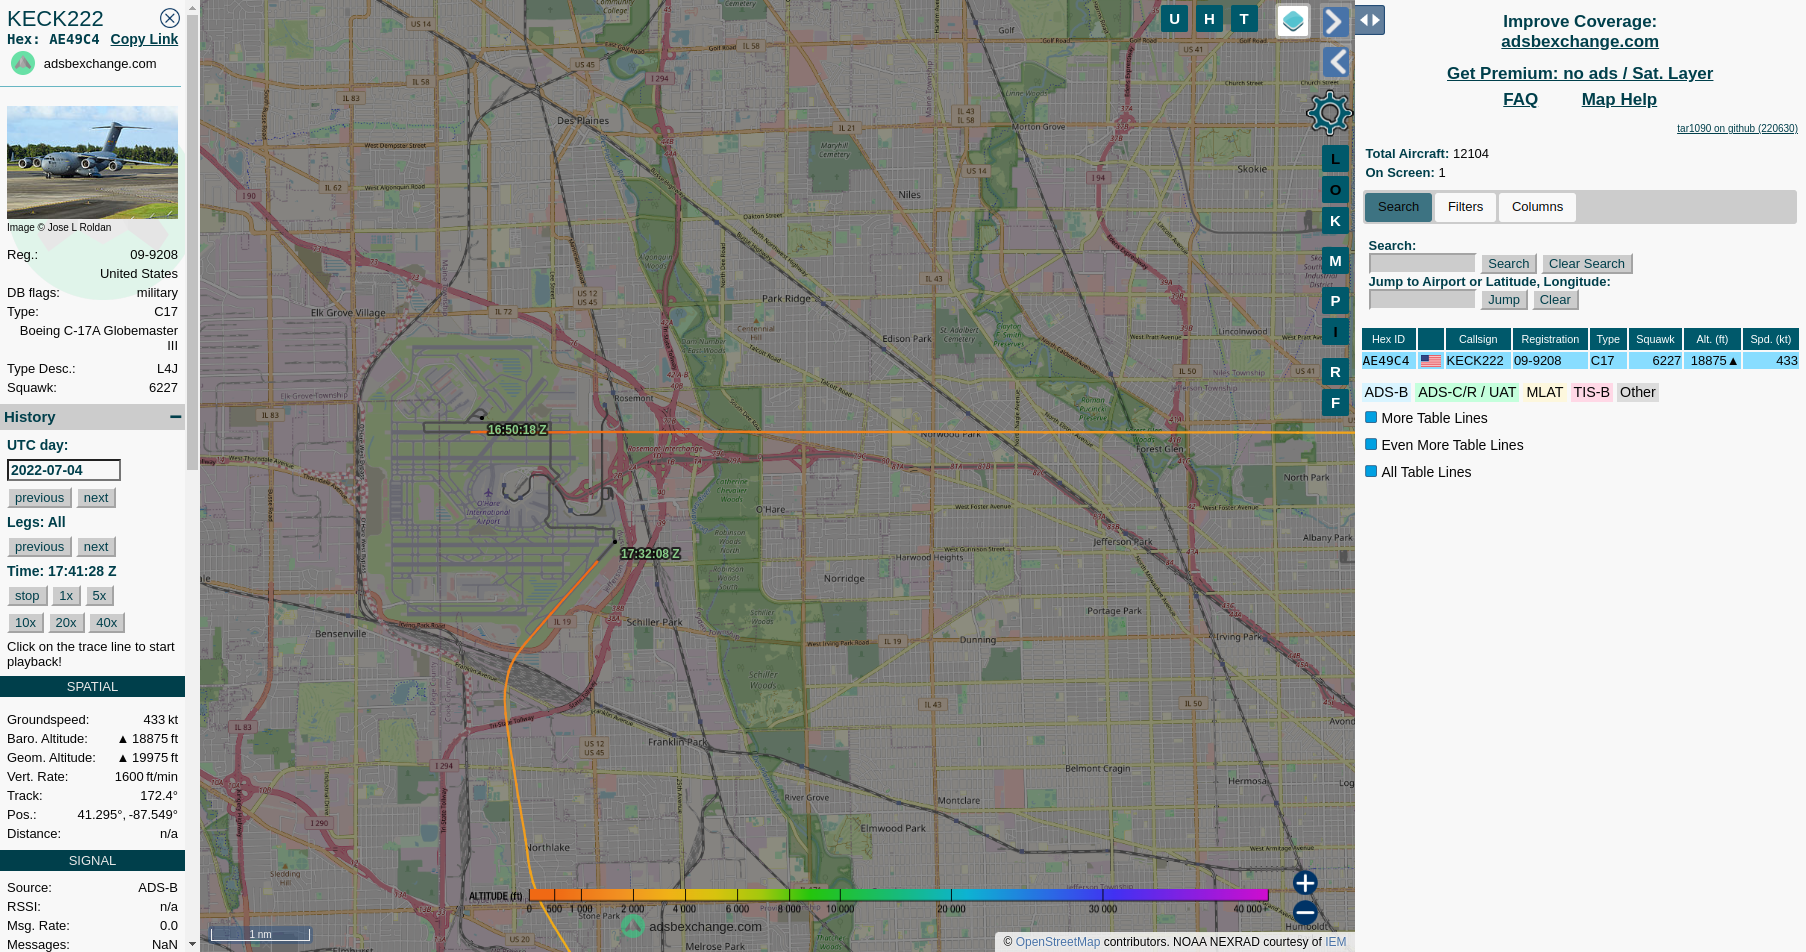This screenshot has width=1806, height=952.
Task: Set playback speed to 40x
Action: click(107, 623)
